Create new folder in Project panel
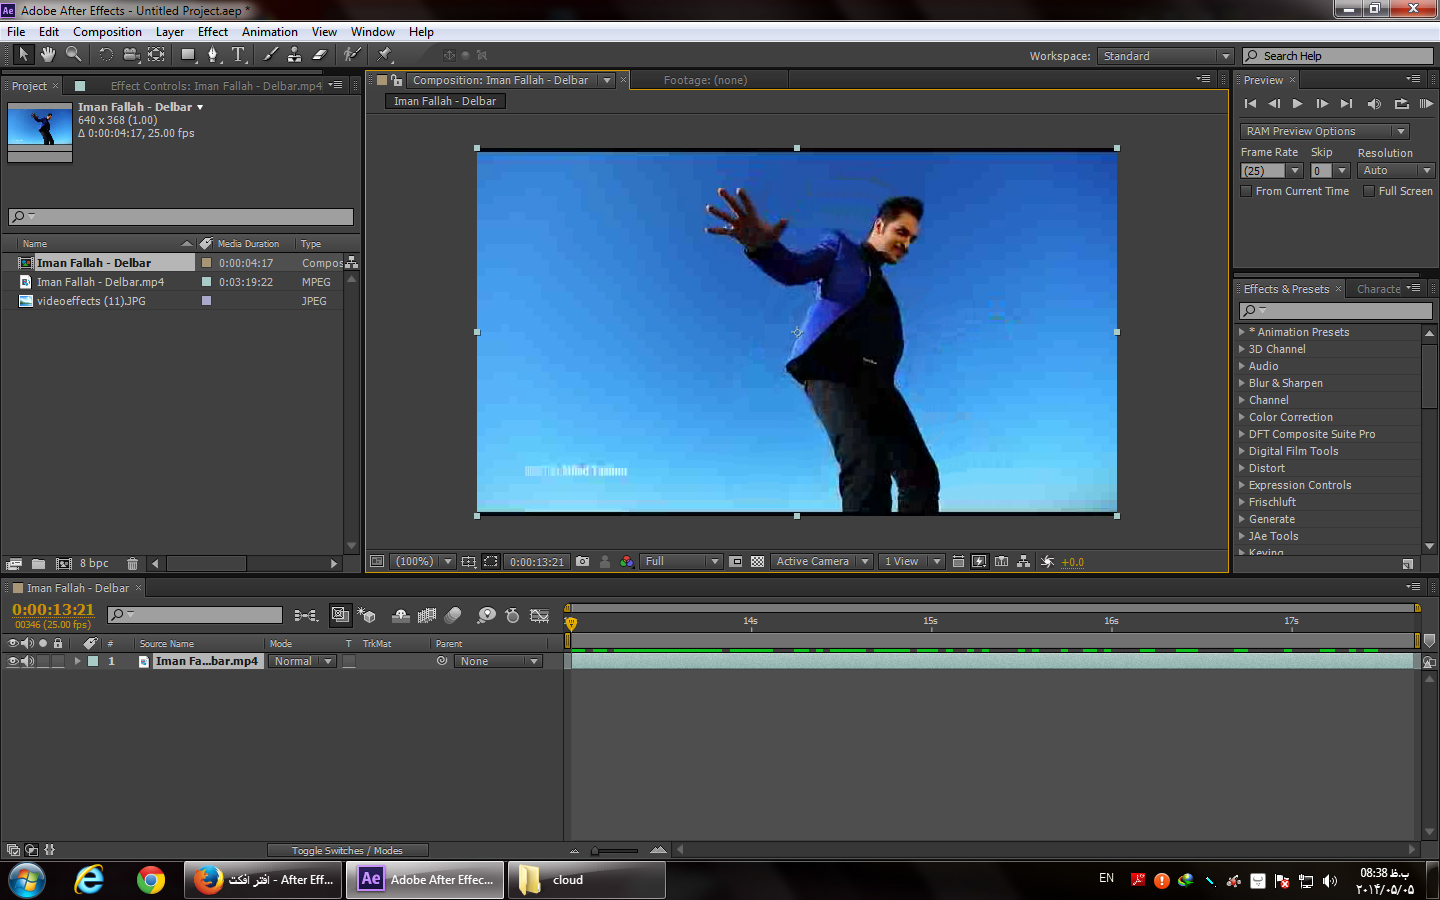This screenshot has height=900, width=1440. [x=38, y=564]
